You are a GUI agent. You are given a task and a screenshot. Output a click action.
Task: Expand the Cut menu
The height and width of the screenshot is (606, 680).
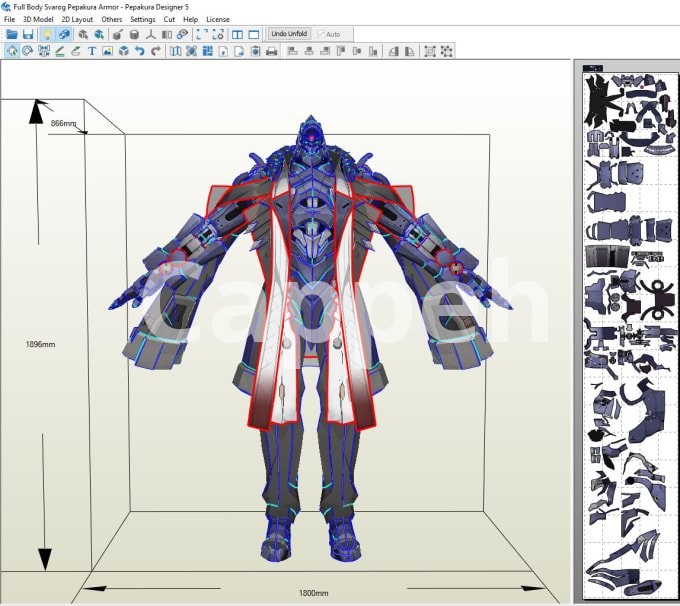pos(169,19)
